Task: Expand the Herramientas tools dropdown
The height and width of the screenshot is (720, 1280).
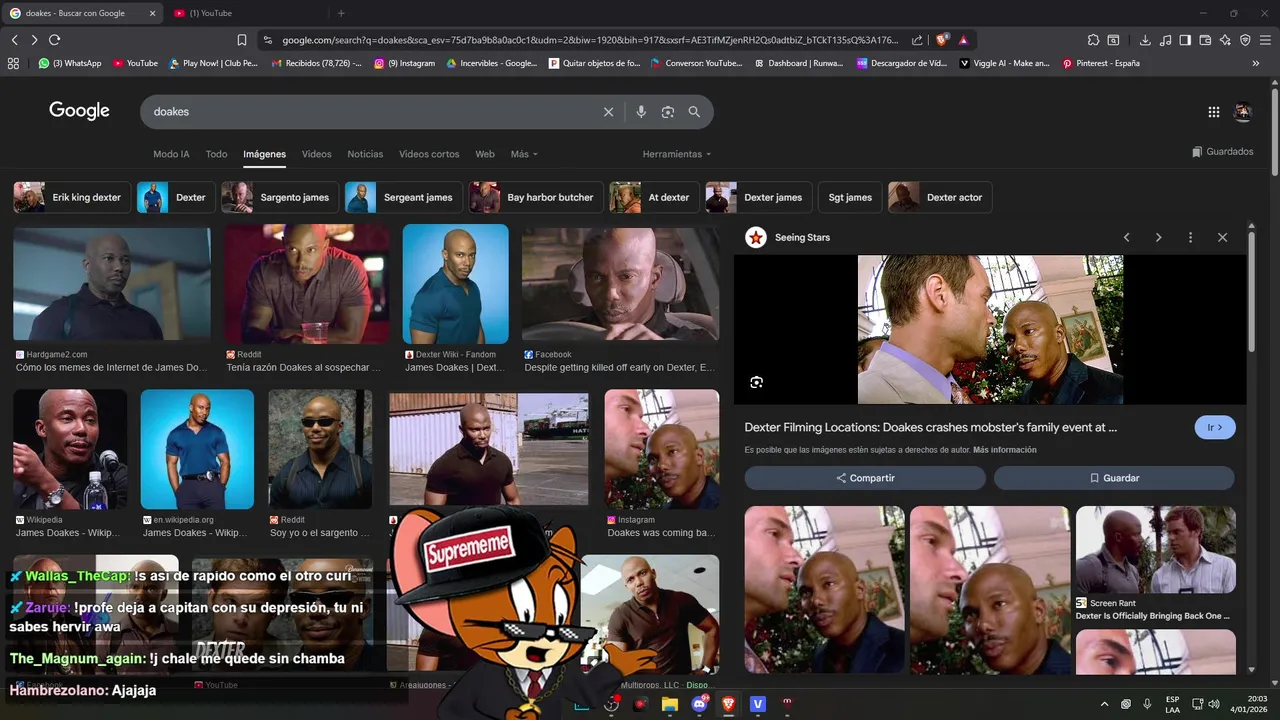Action: coord(677,154)
